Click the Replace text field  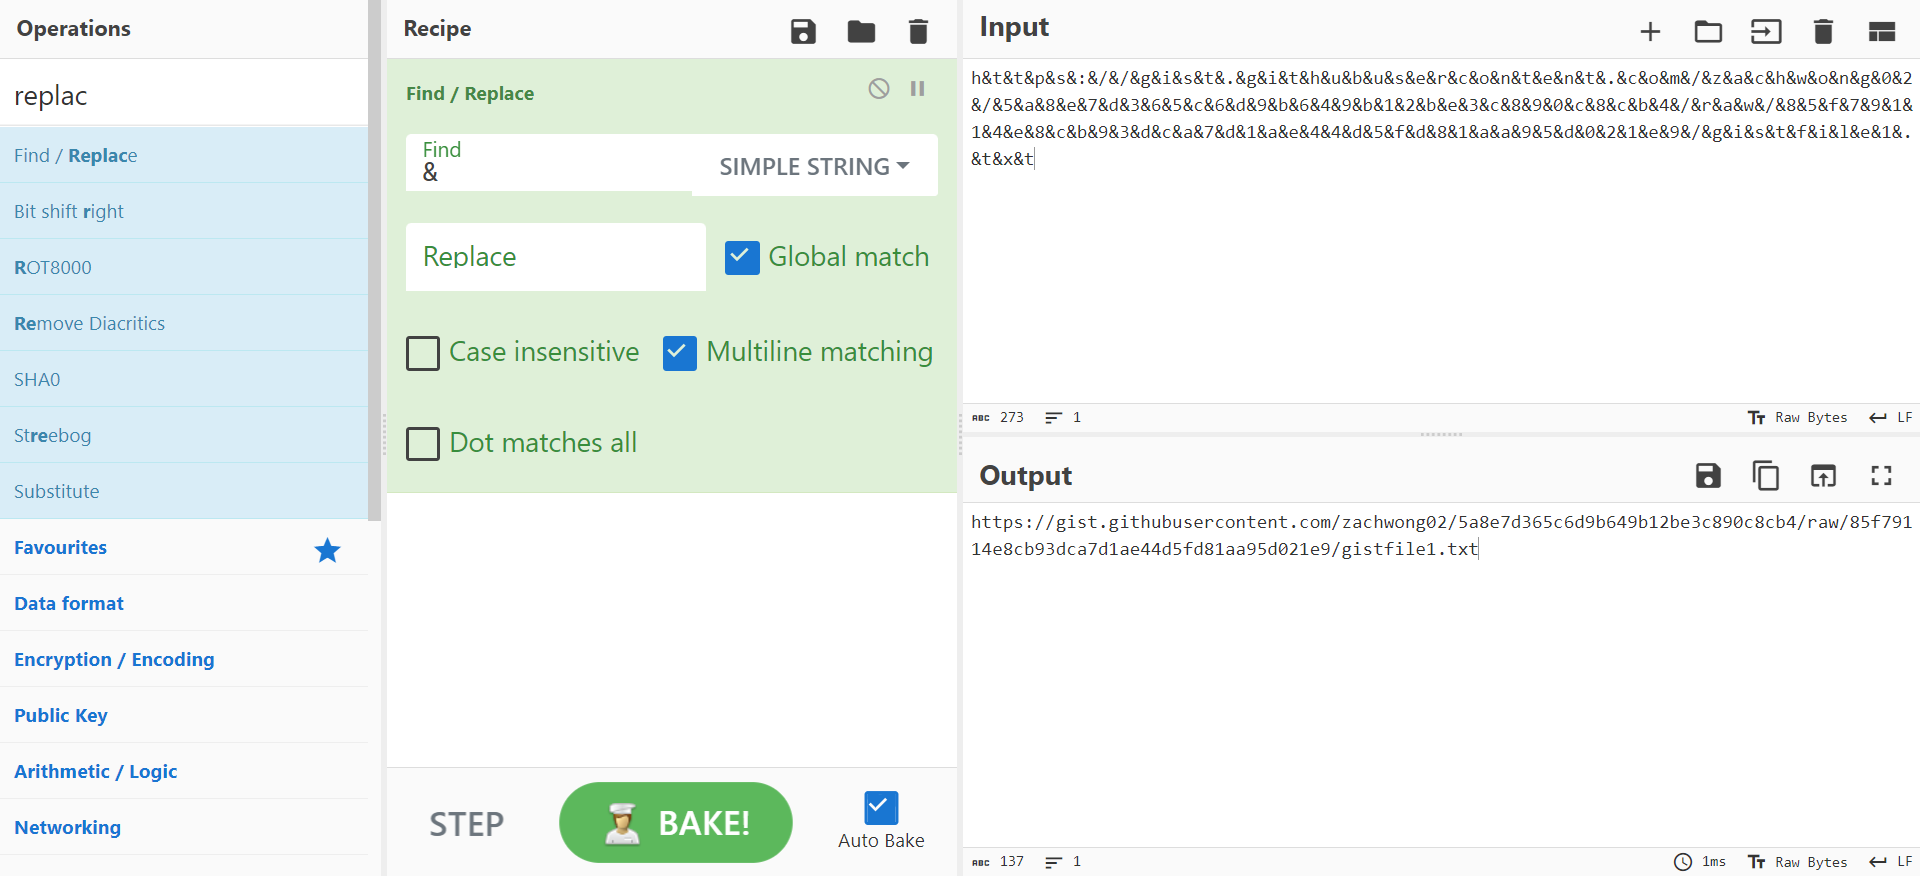coord(556,257)
